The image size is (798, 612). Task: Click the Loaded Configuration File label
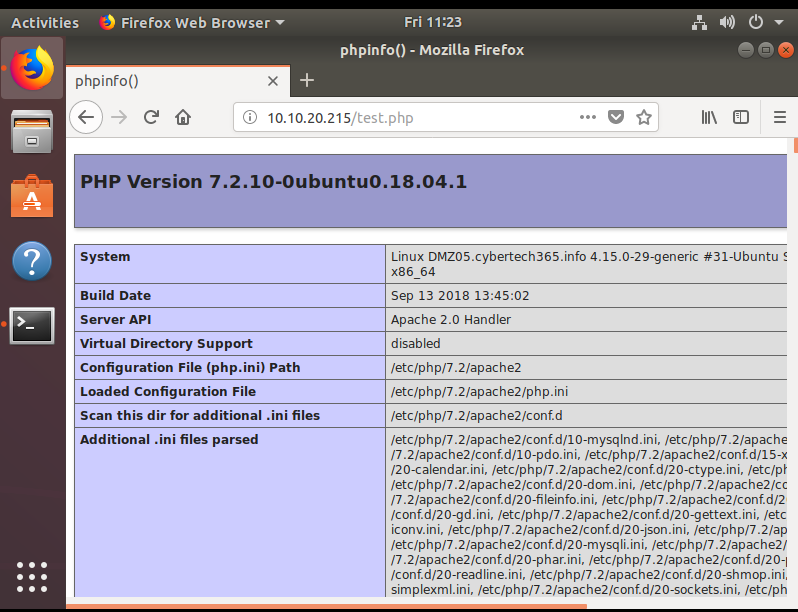168,391
